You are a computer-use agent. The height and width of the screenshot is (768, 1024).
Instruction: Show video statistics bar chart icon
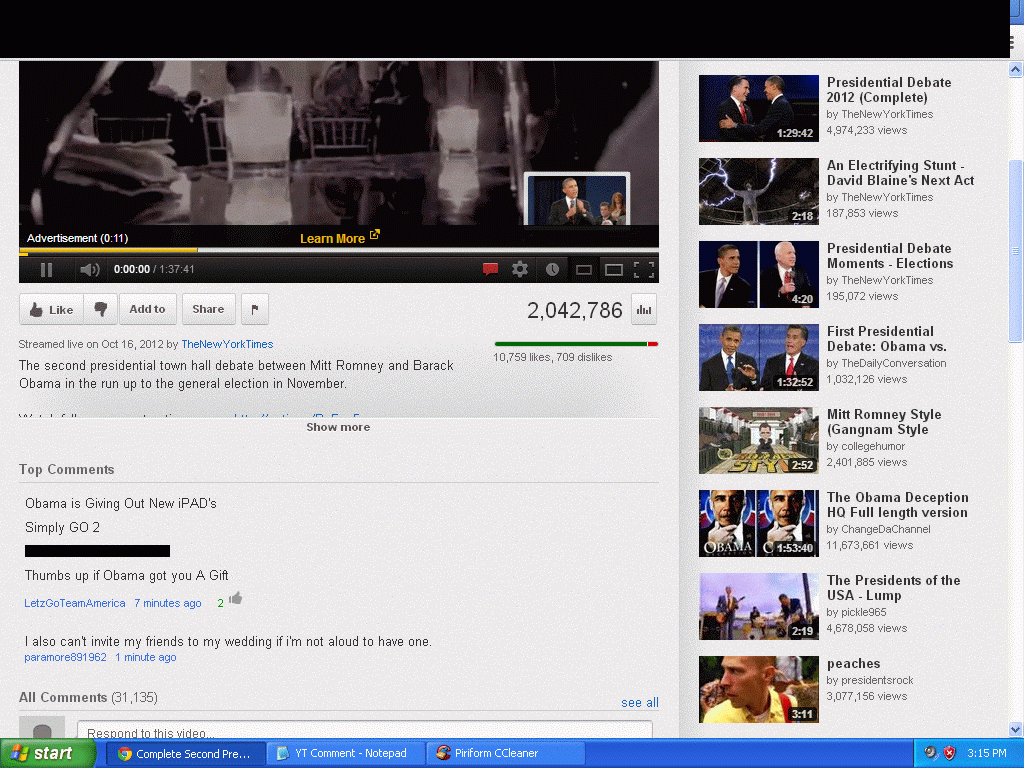click(644, 310)
